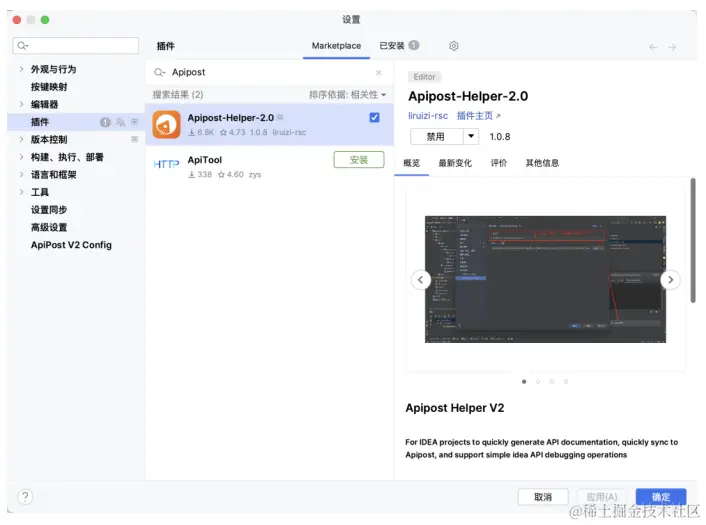Select ApiPost V2 Config in settings tree
Viewport: 706px width, 525px height.
coord(71,244)
